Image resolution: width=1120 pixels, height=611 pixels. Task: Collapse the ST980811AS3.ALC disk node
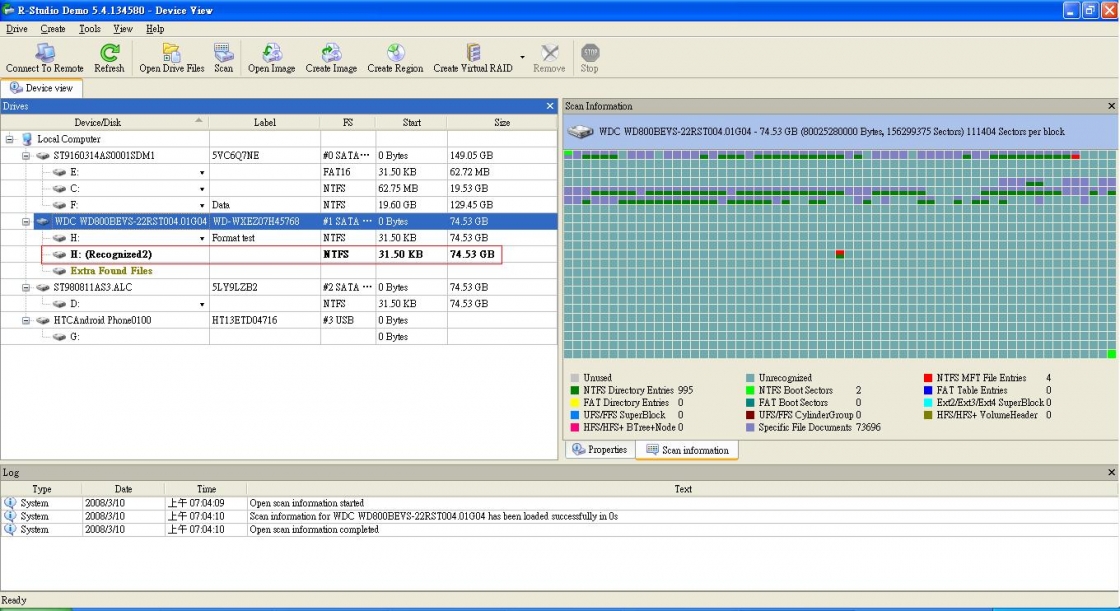(x=26, y=287)
